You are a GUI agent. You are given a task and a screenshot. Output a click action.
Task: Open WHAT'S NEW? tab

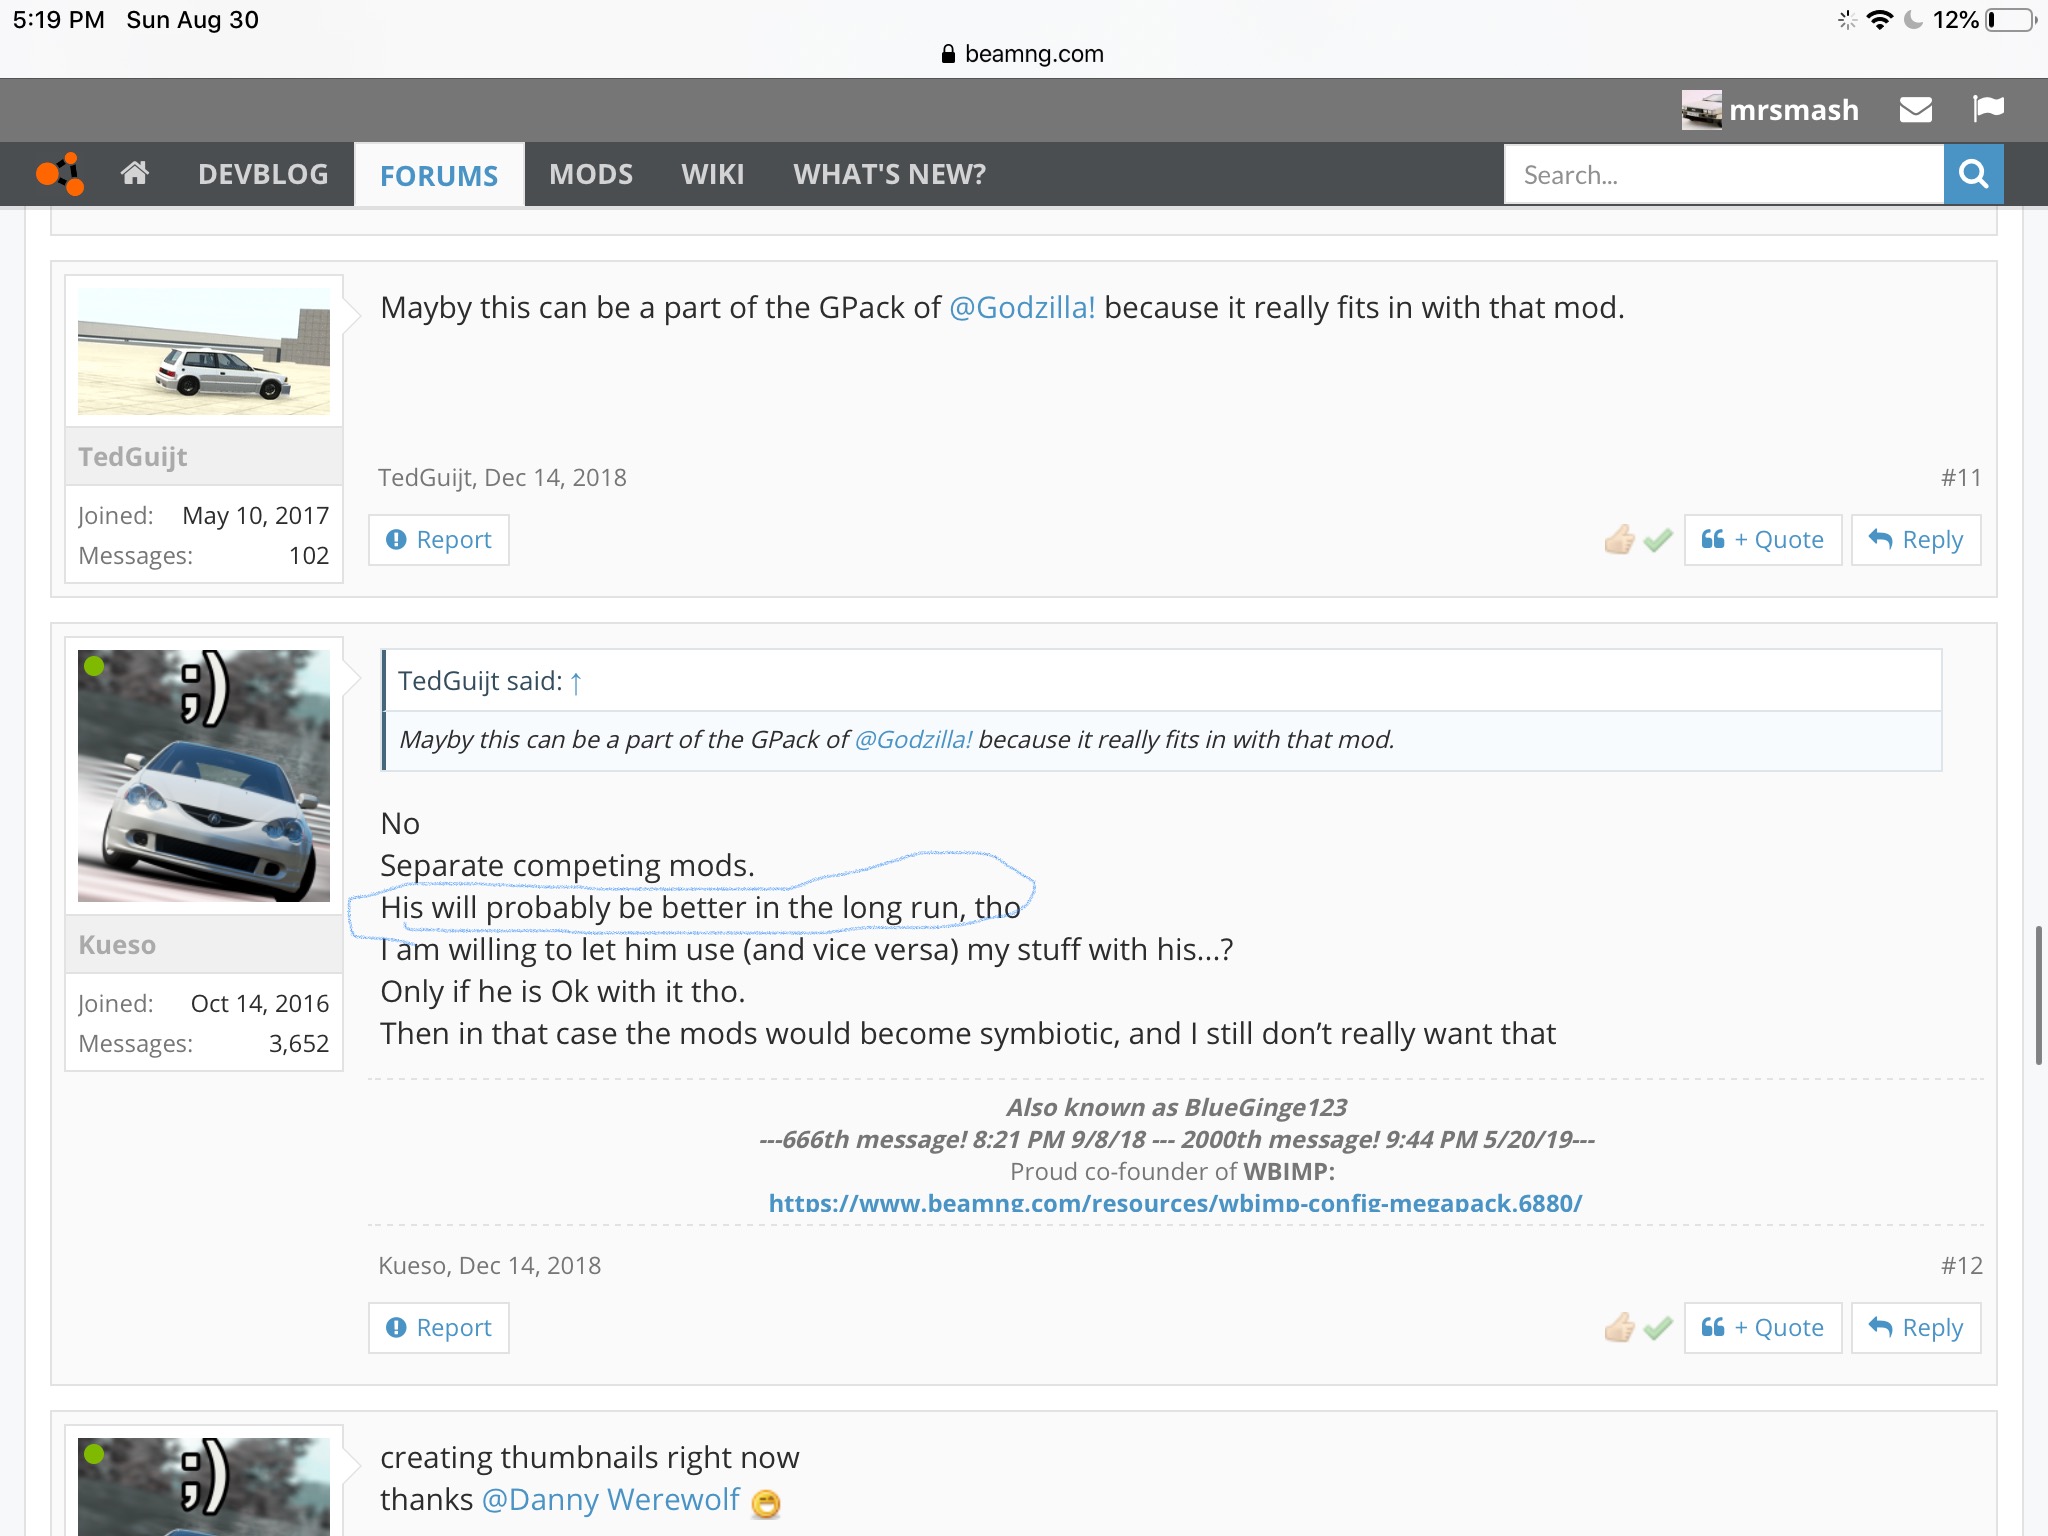pos(890,174)
